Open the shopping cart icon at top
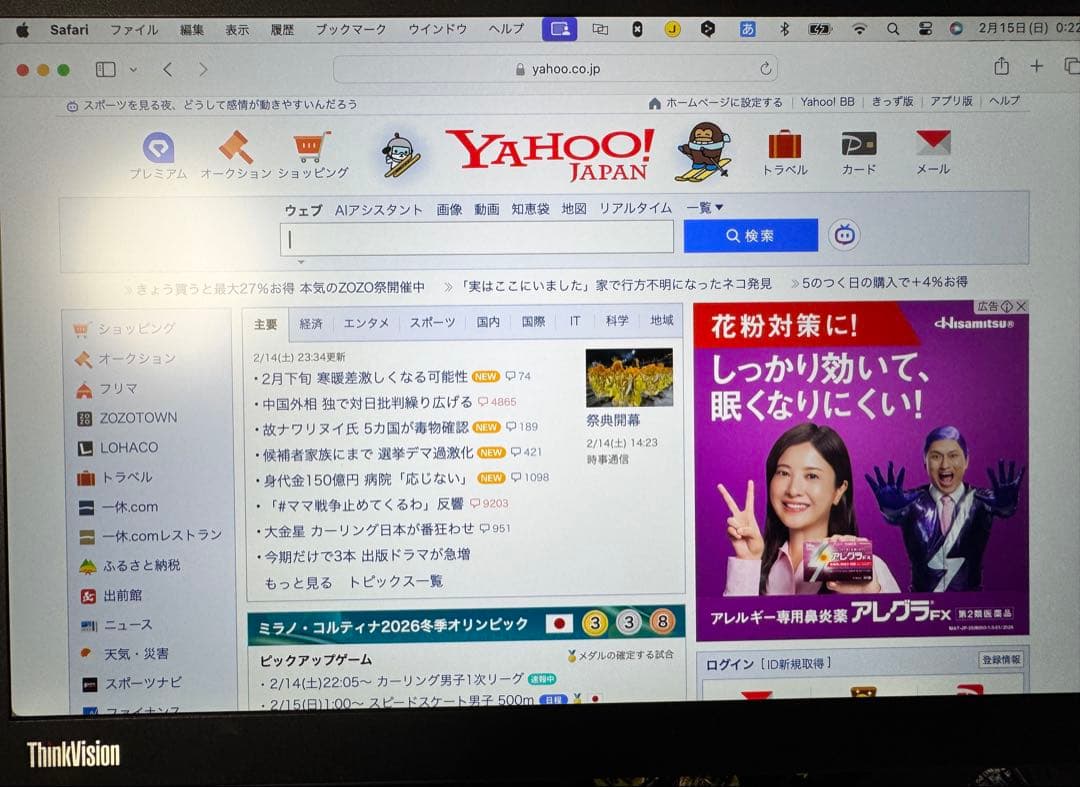This screenshot has width=1080, height=787. pyautogui.click(x=310, y=145)
